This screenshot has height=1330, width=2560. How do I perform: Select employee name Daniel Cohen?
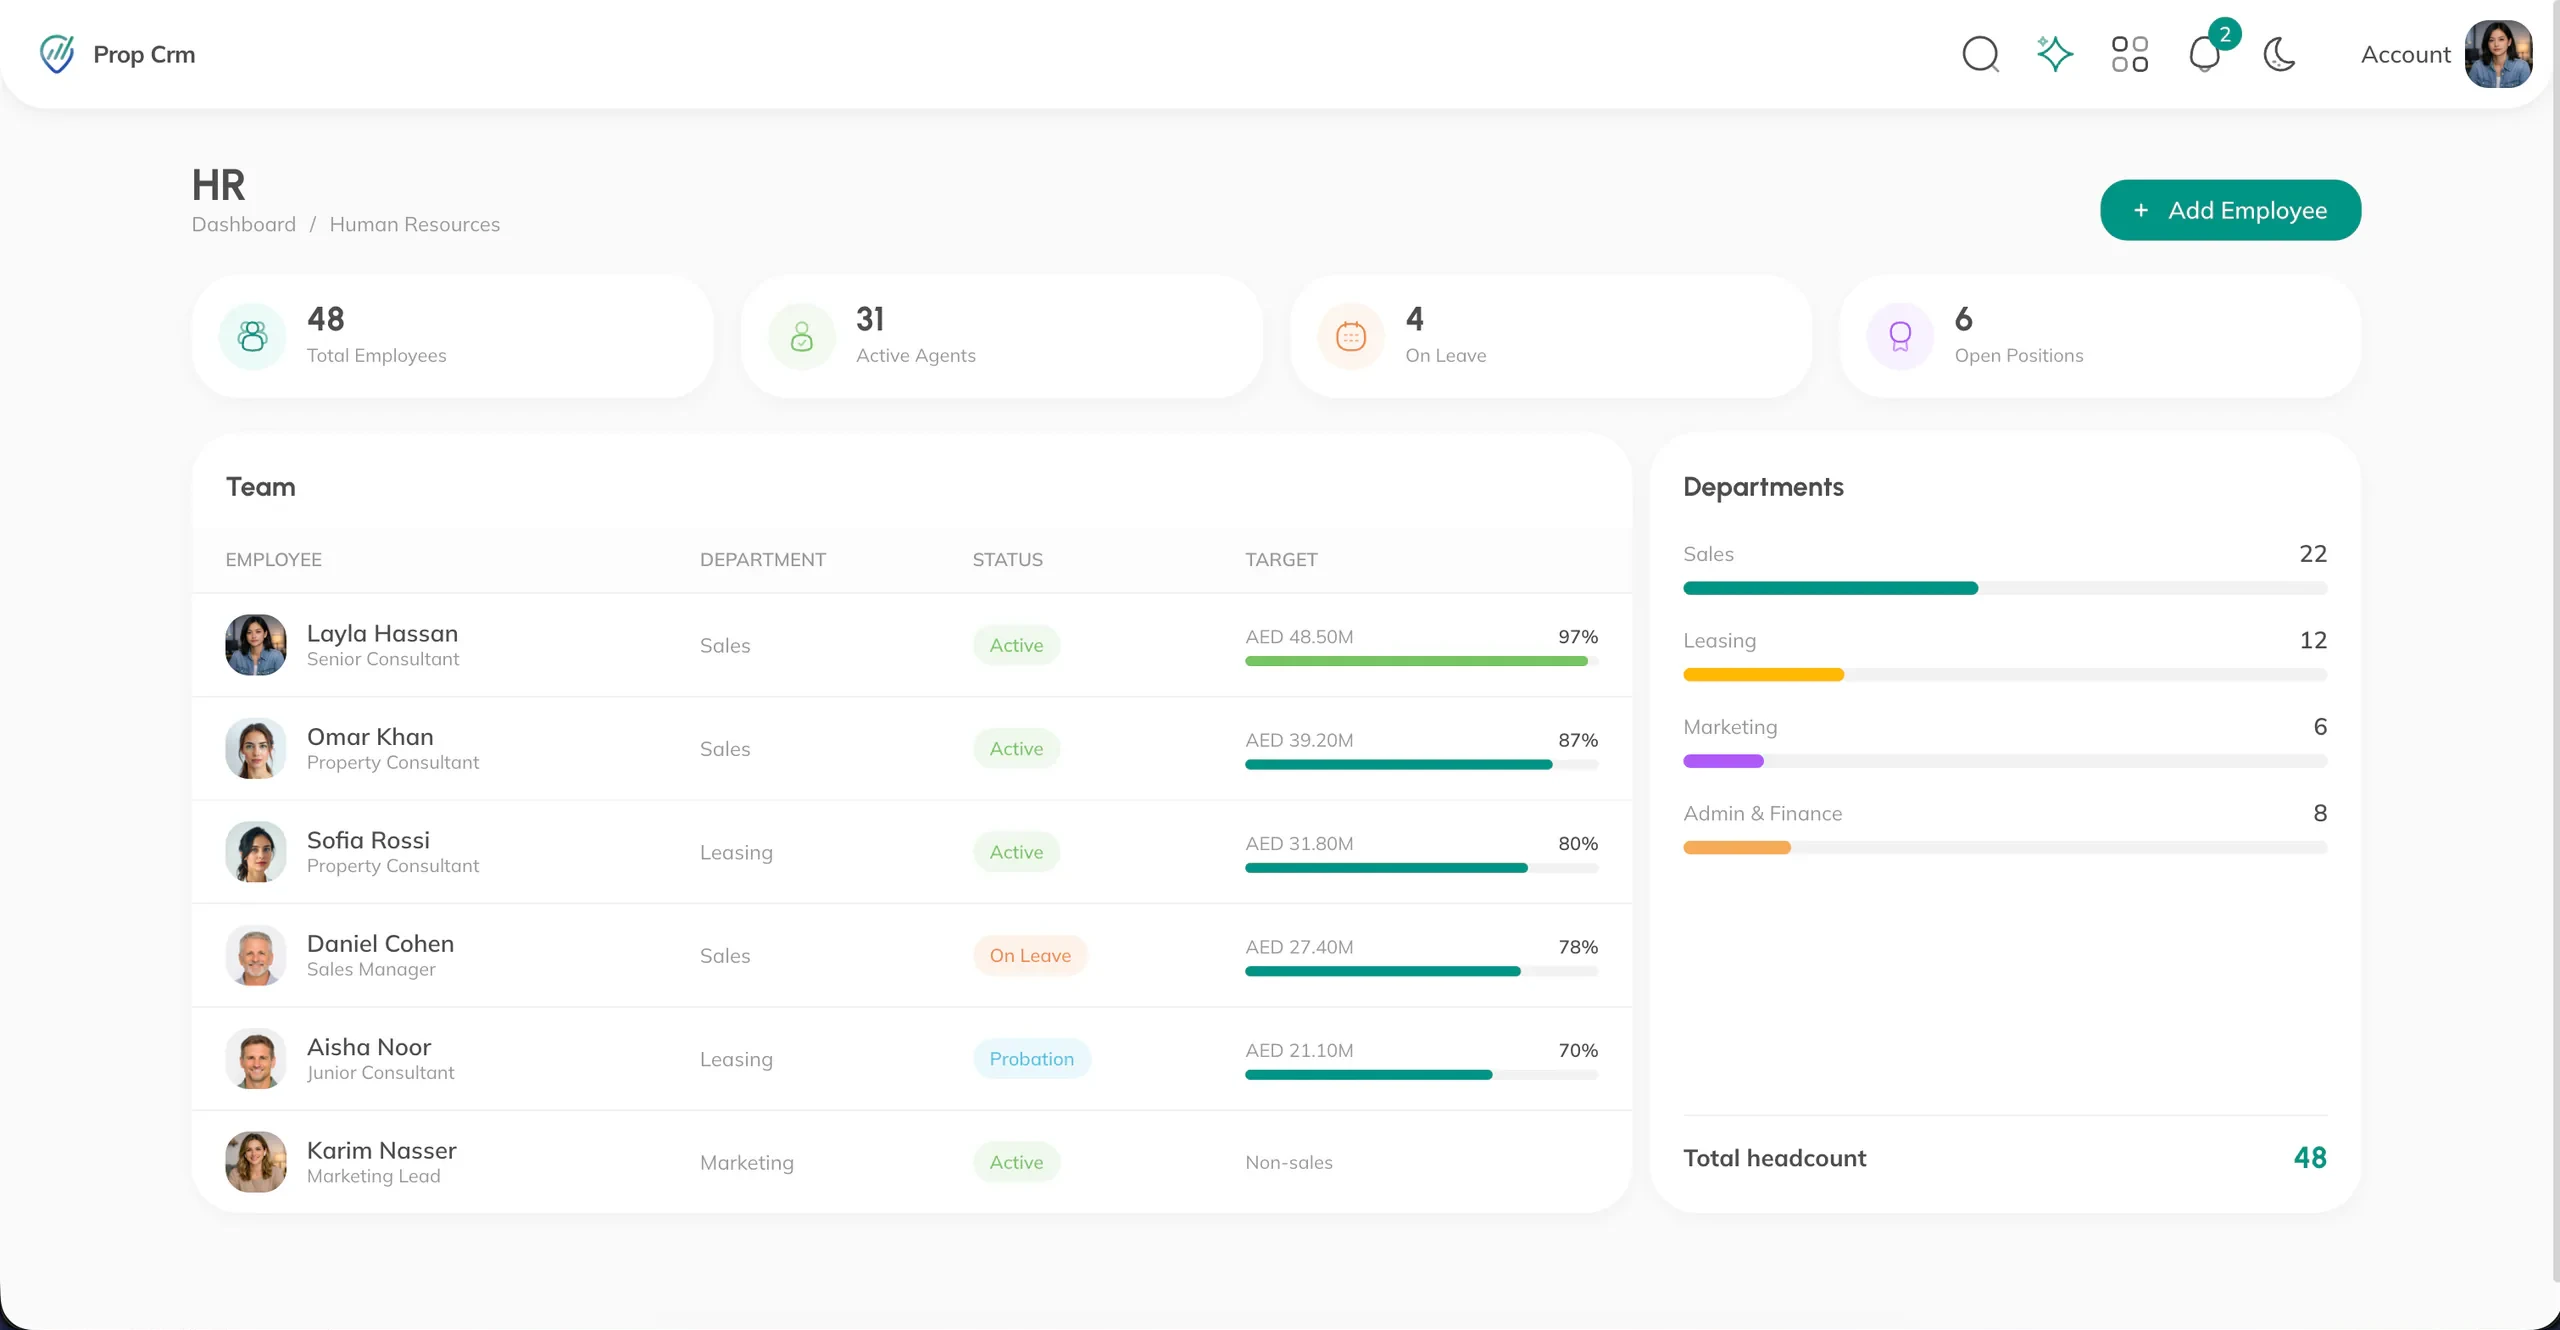click(380, 944)
